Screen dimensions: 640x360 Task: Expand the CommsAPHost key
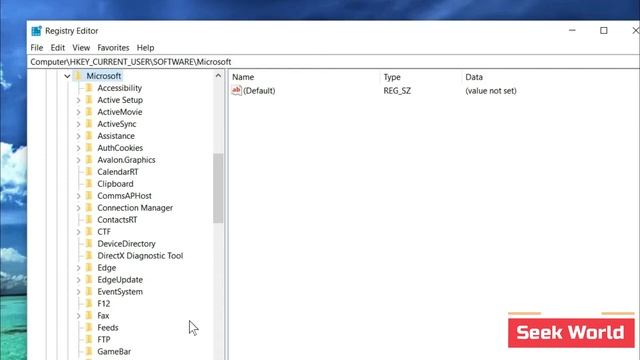78,196
